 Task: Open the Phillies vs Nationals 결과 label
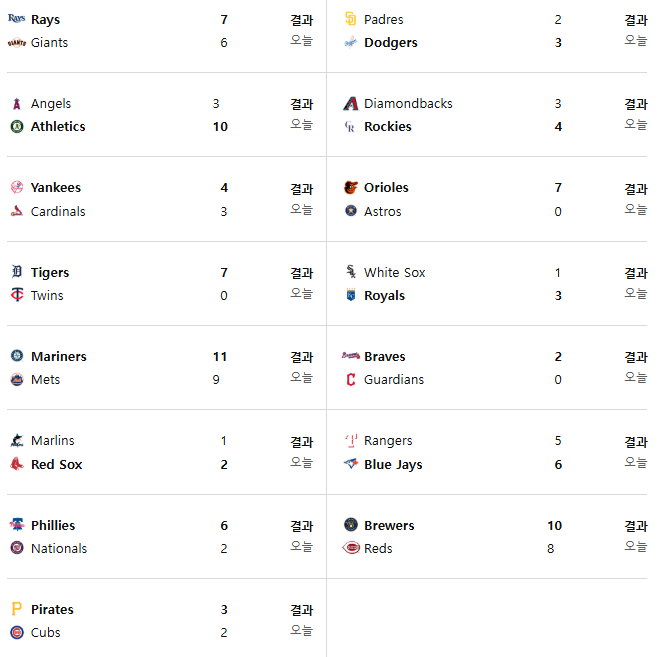pos(302,526)
